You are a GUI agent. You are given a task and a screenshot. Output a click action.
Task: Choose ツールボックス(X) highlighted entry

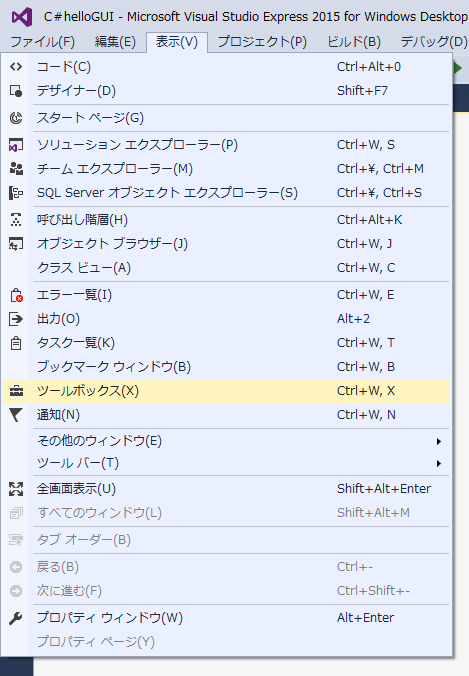coord(226,391)
